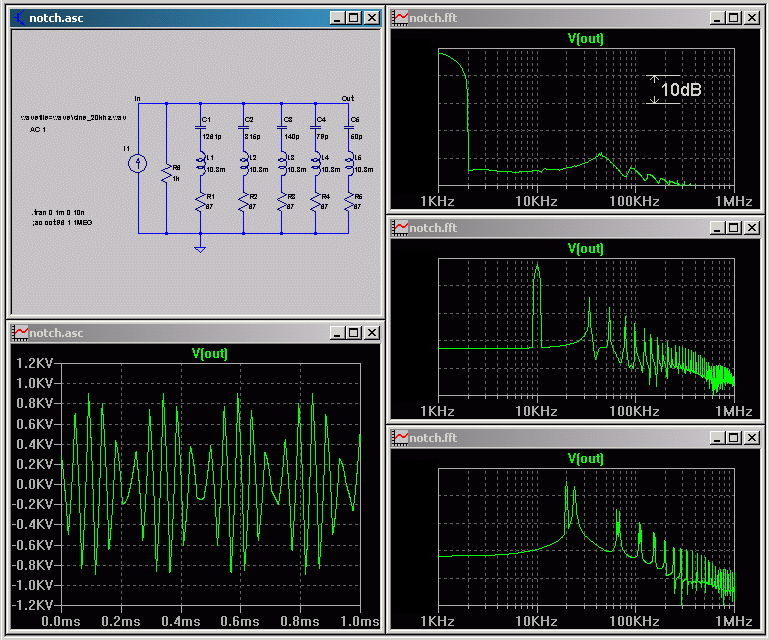Viewport: 770px width, 640px height.
Task: Maximize the bottom notch.fft plot window
Action: [x=733, y=437]
